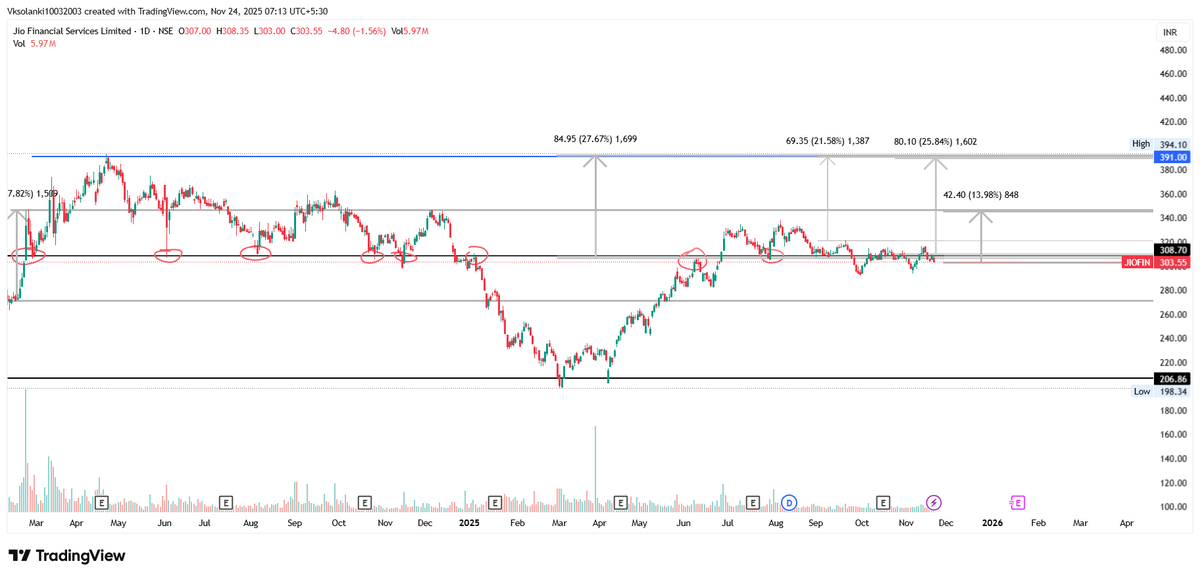Select the 308.70 horizontal line price label
1200x578 pixels.
point(1173,249)
